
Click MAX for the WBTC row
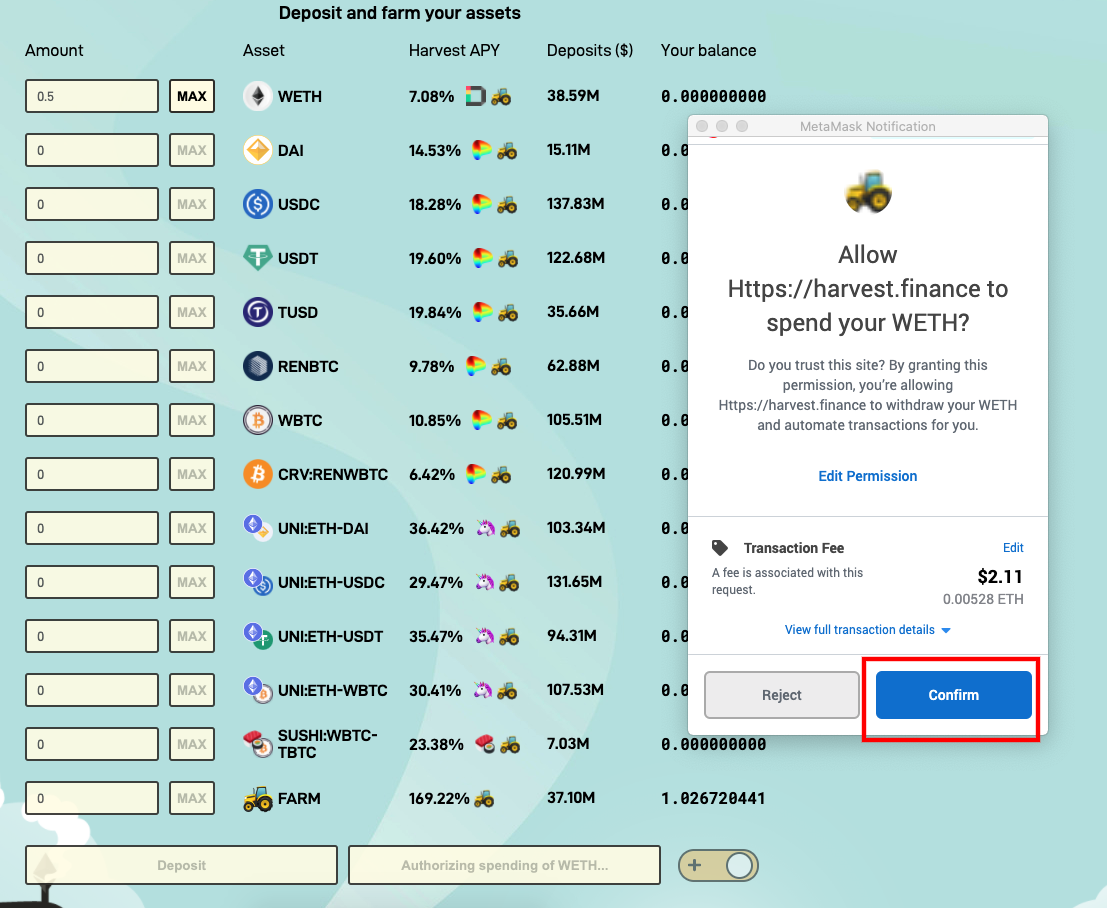[x=192, y=420]
